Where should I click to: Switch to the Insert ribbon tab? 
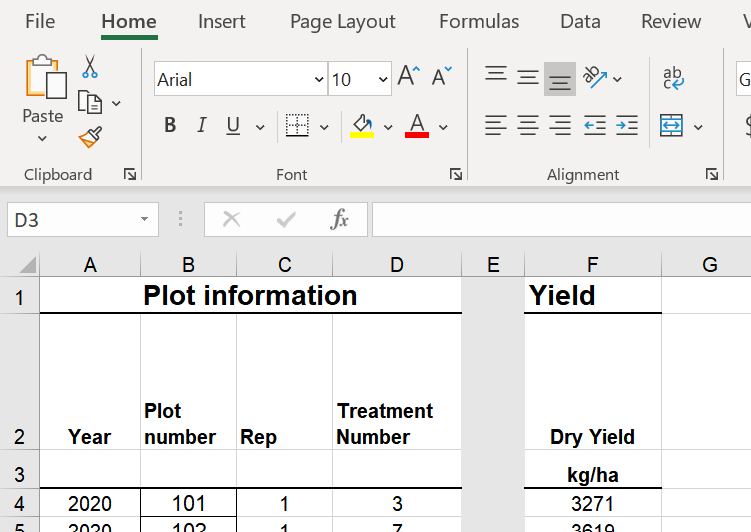click(x=221, y=22)
